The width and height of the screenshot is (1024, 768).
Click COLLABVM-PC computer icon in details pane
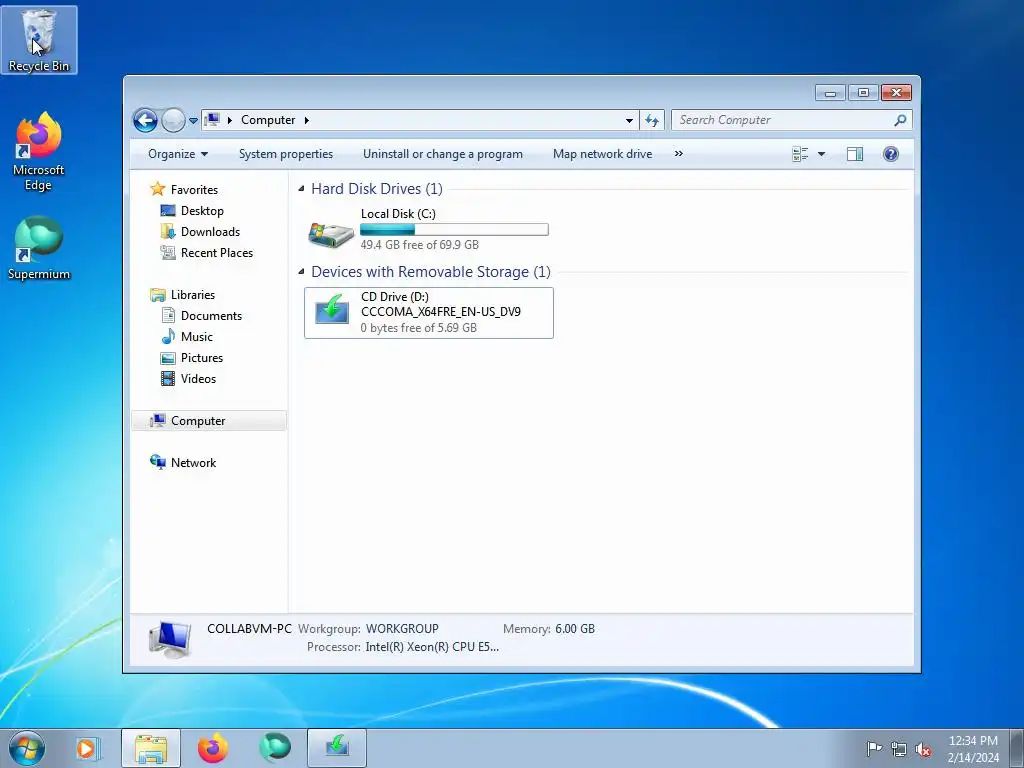click(x=170, y=638)
